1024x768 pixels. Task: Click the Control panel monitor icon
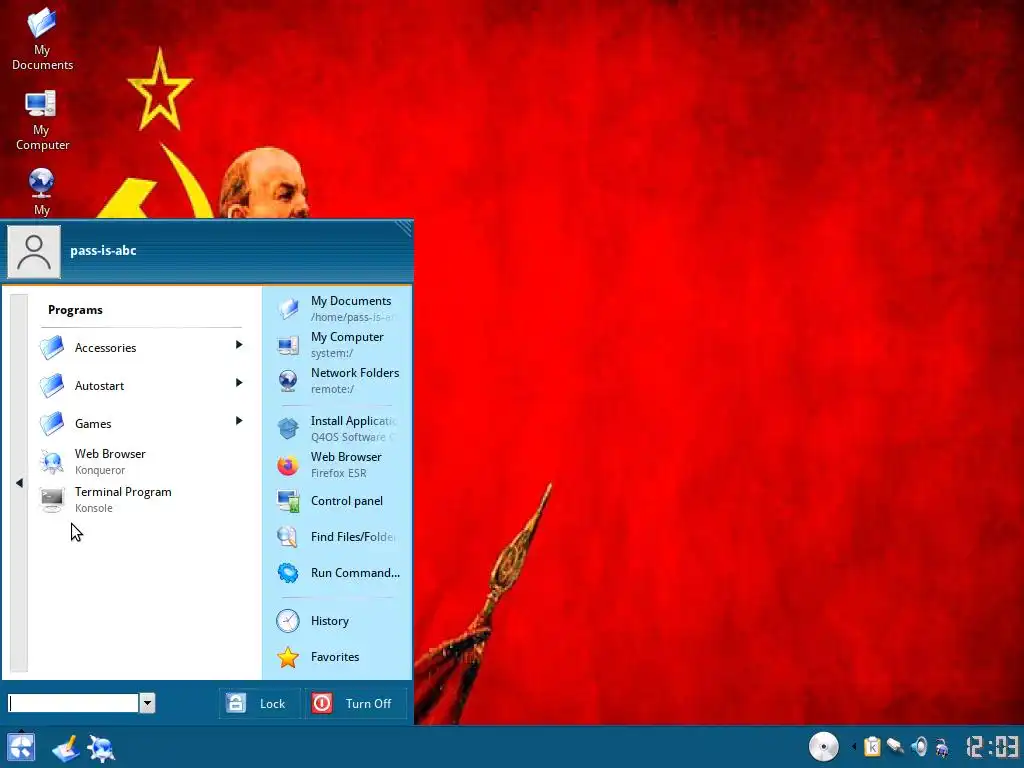[287, 502]
